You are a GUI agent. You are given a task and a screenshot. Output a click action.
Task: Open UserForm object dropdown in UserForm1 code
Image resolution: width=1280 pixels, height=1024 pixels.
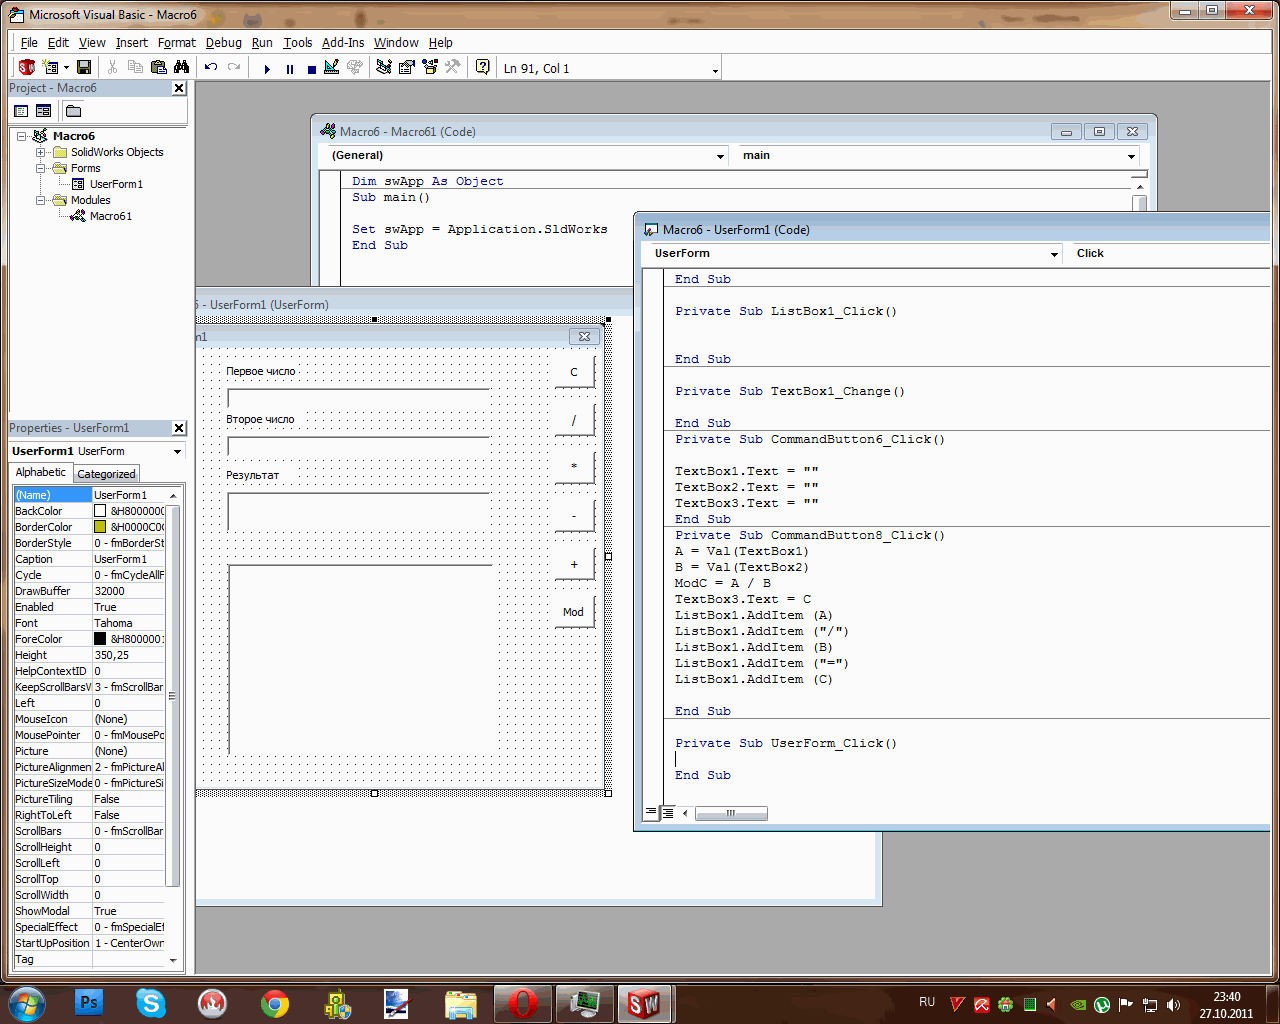(1054, 254)
